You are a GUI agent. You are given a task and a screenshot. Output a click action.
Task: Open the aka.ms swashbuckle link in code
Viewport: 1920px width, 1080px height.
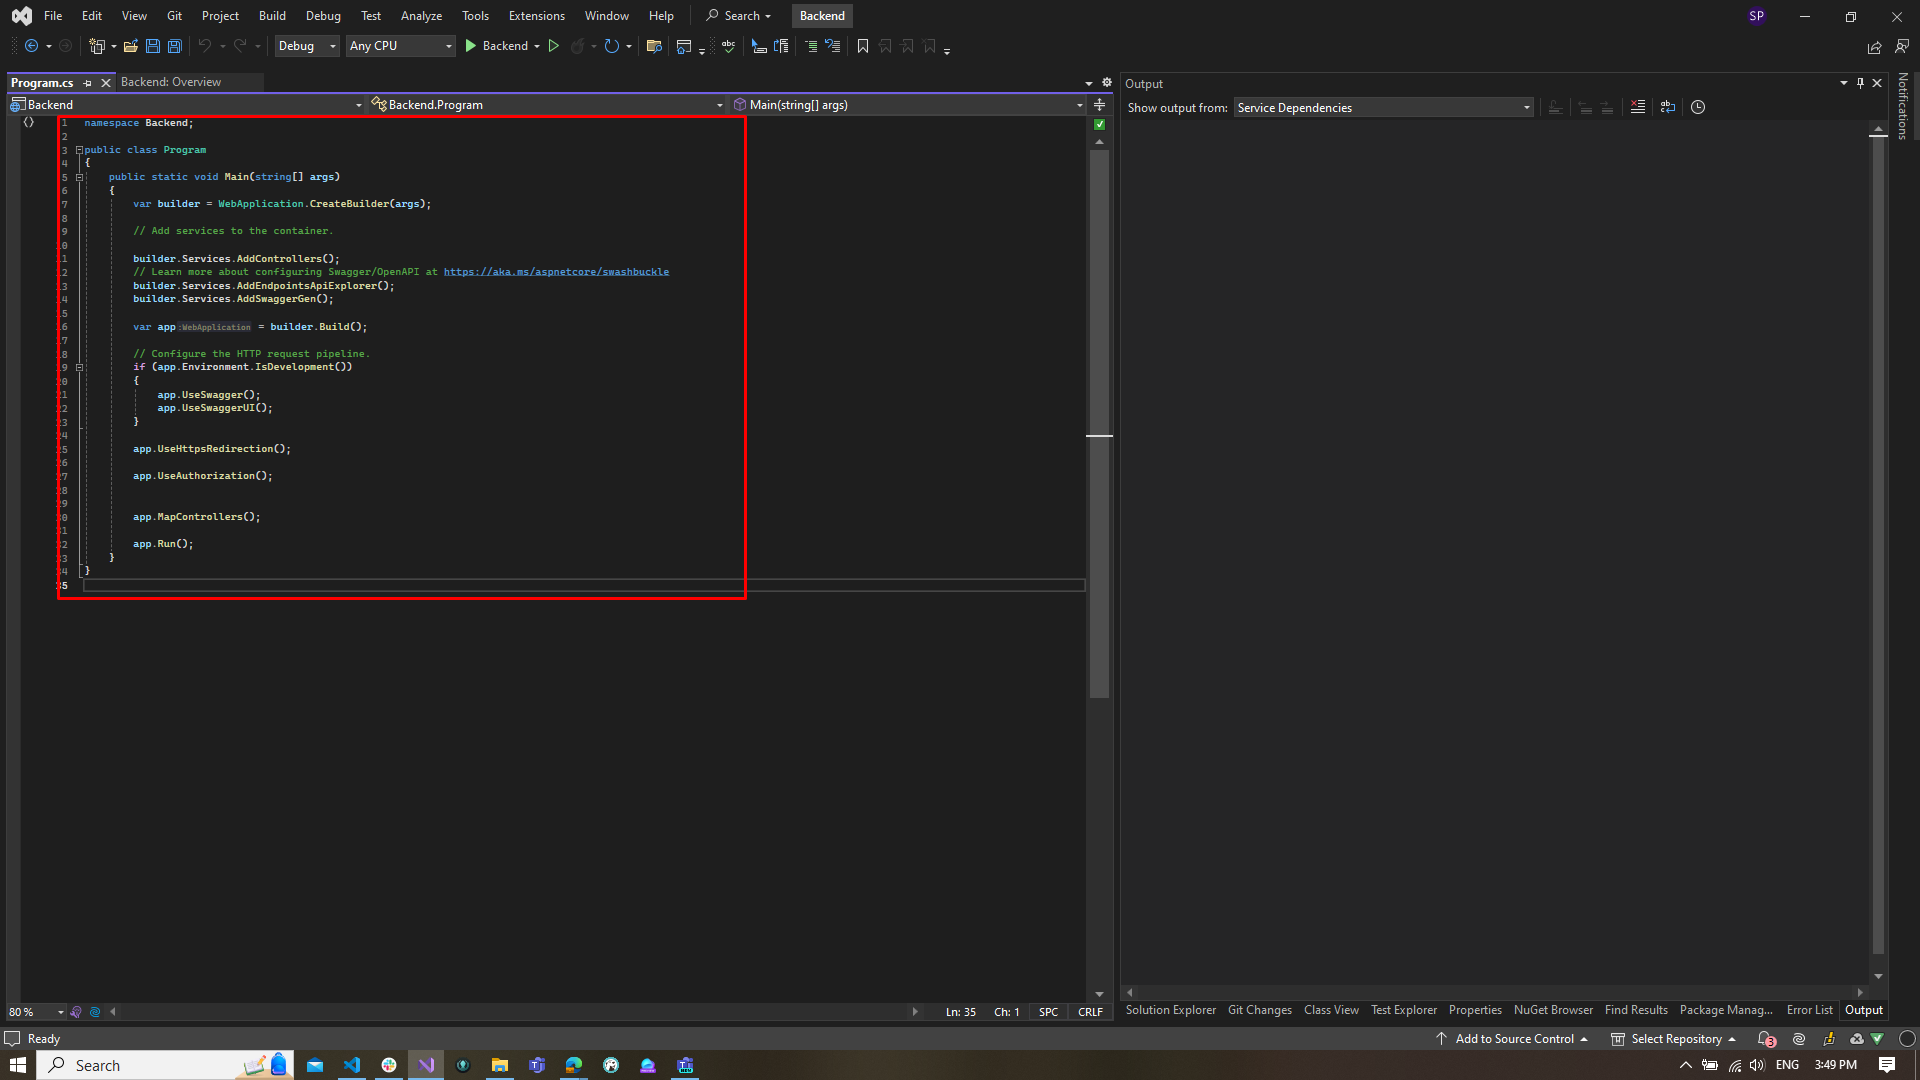[556, 272]
